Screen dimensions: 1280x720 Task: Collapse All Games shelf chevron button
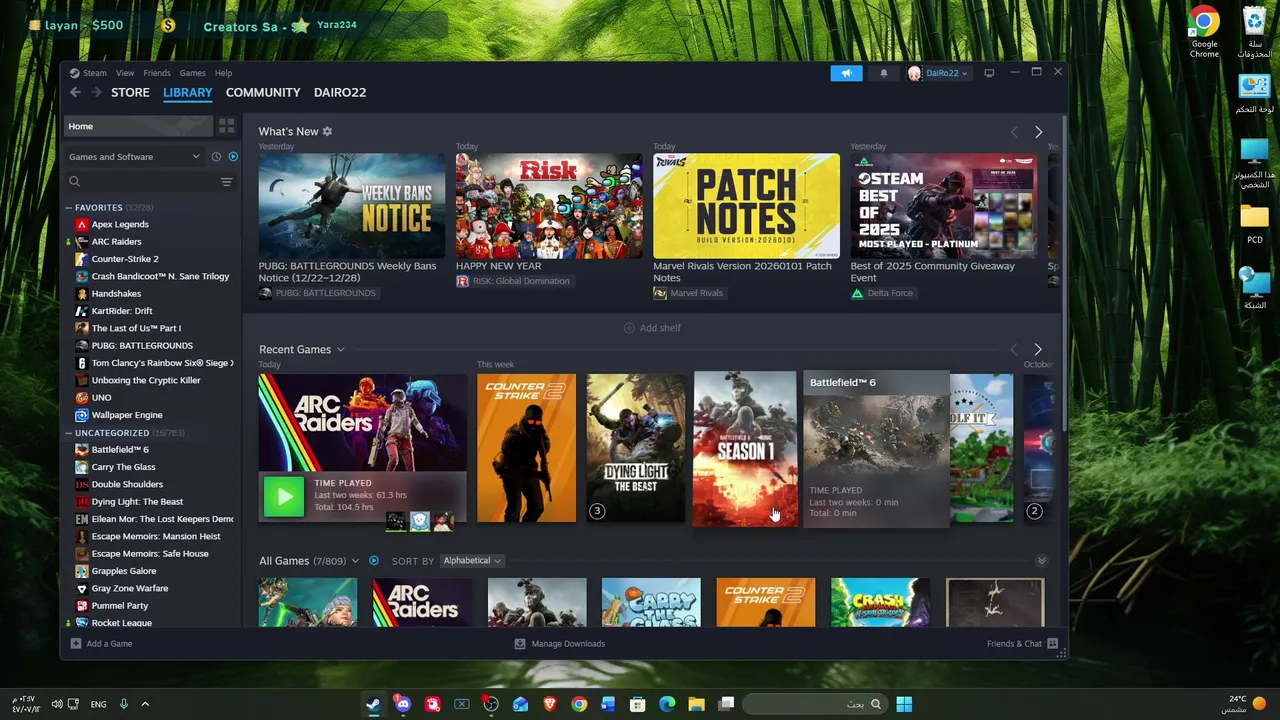point(1041,561)
